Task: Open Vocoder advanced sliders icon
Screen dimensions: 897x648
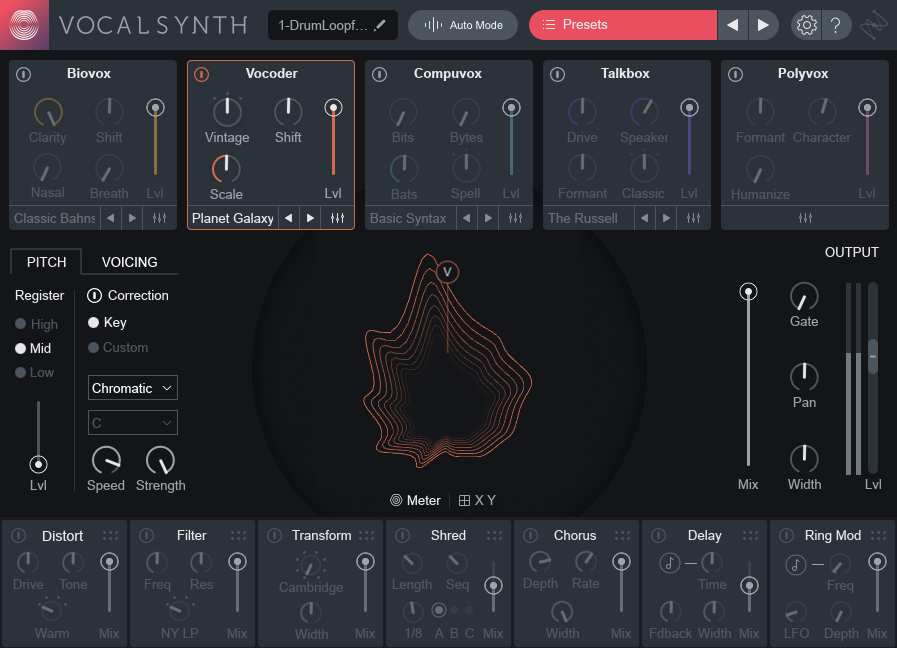Action: (338, 218)
